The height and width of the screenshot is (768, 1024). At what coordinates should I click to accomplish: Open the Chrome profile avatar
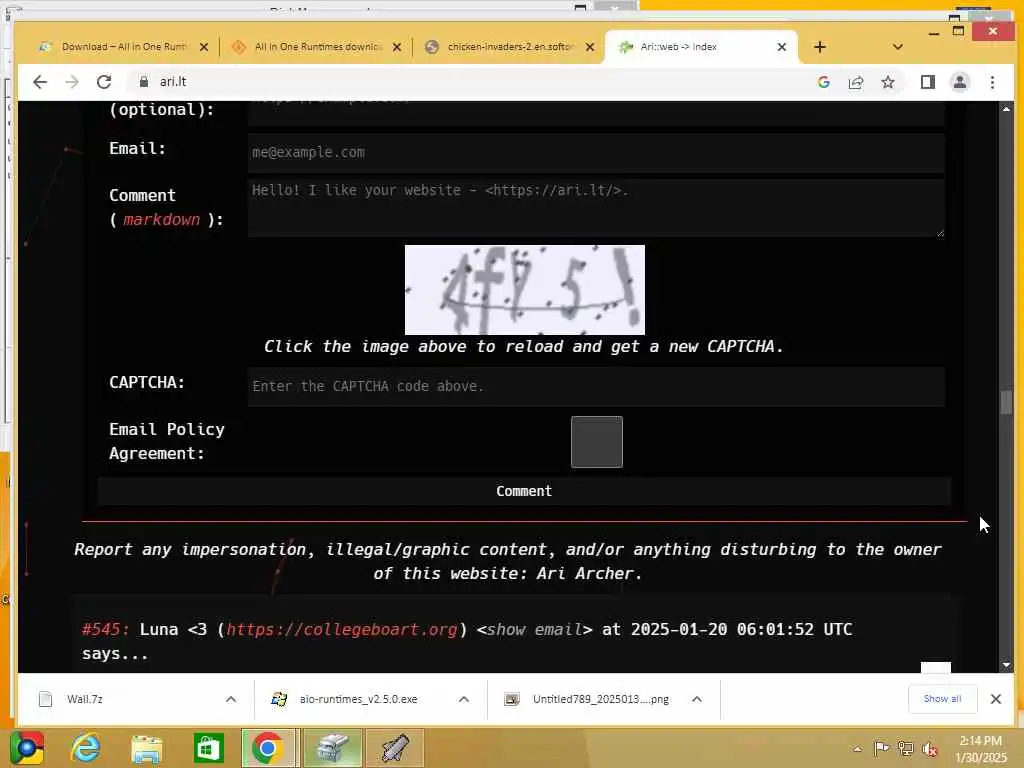click(959, 82)
